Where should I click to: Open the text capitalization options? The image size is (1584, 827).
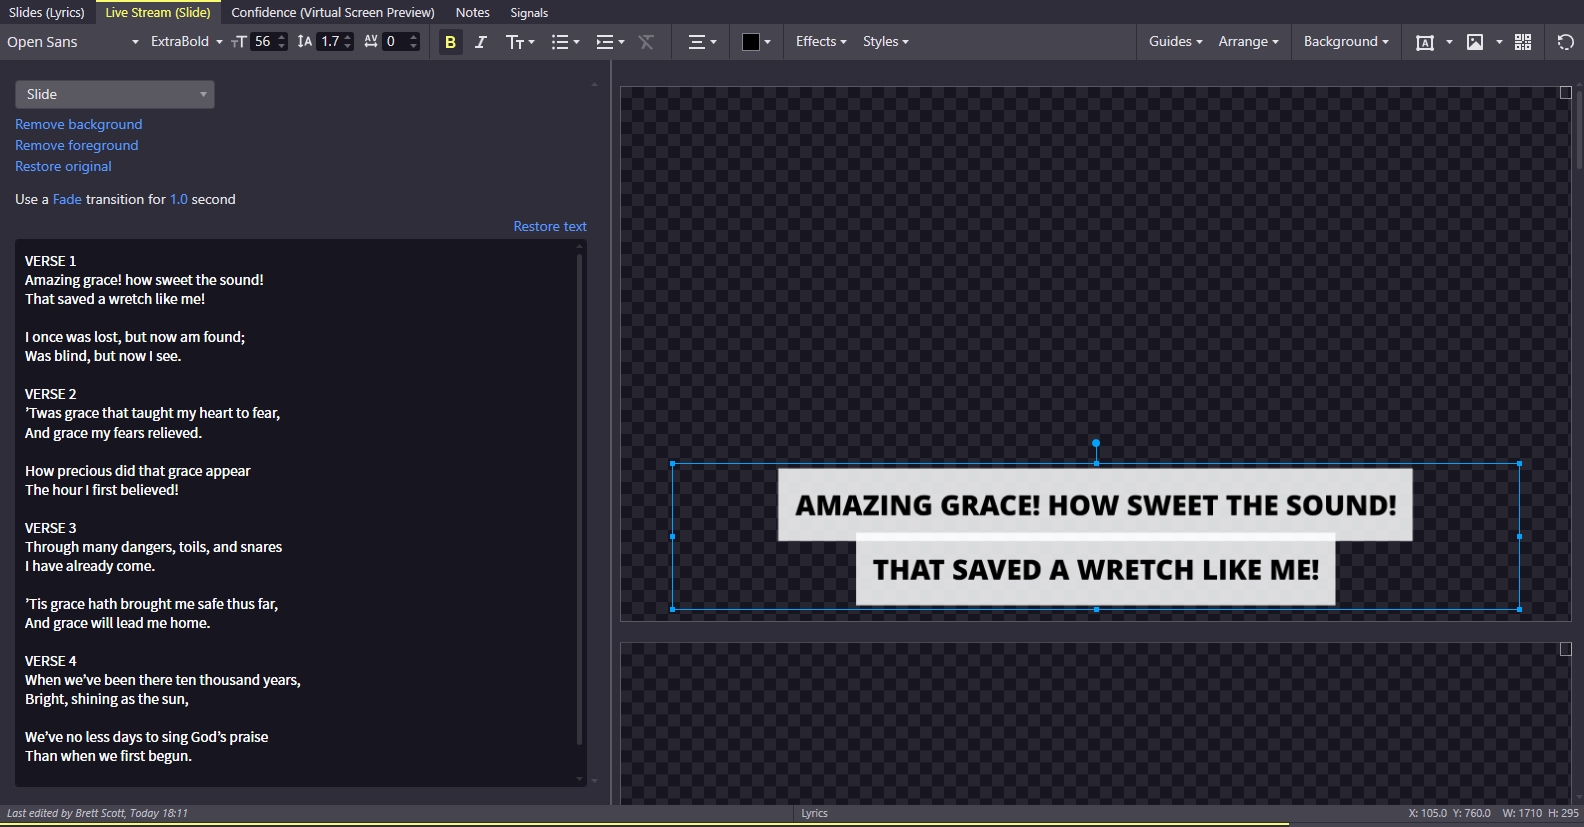pos(520,42)
